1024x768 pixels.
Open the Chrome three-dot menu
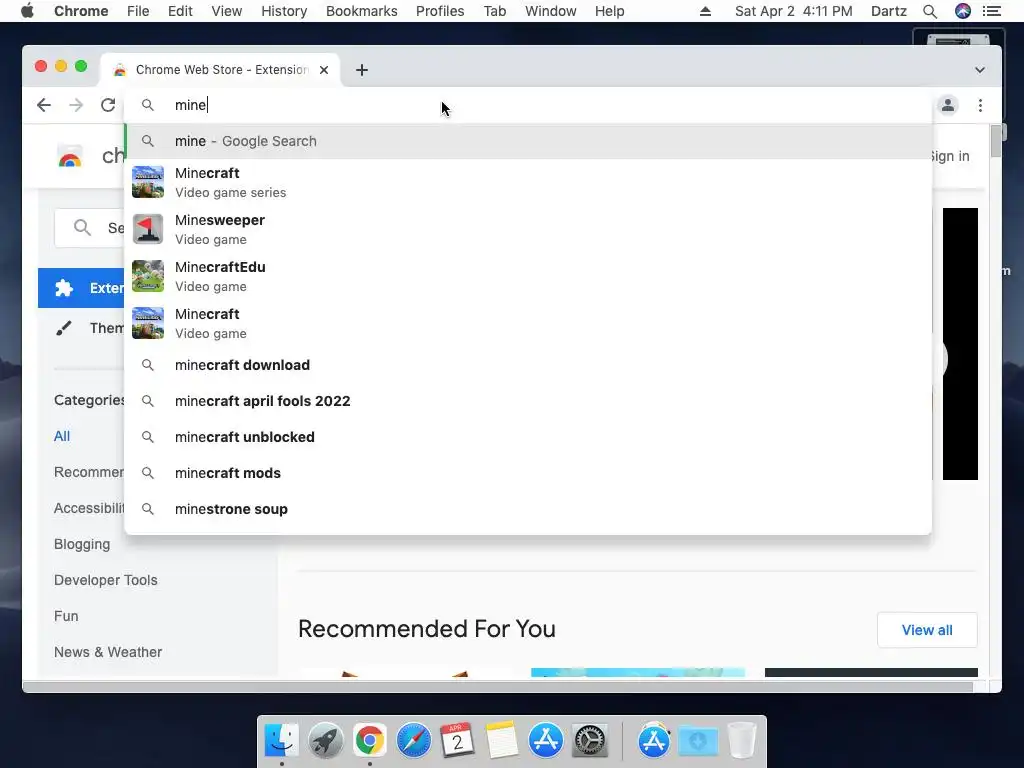coord(980,105)
